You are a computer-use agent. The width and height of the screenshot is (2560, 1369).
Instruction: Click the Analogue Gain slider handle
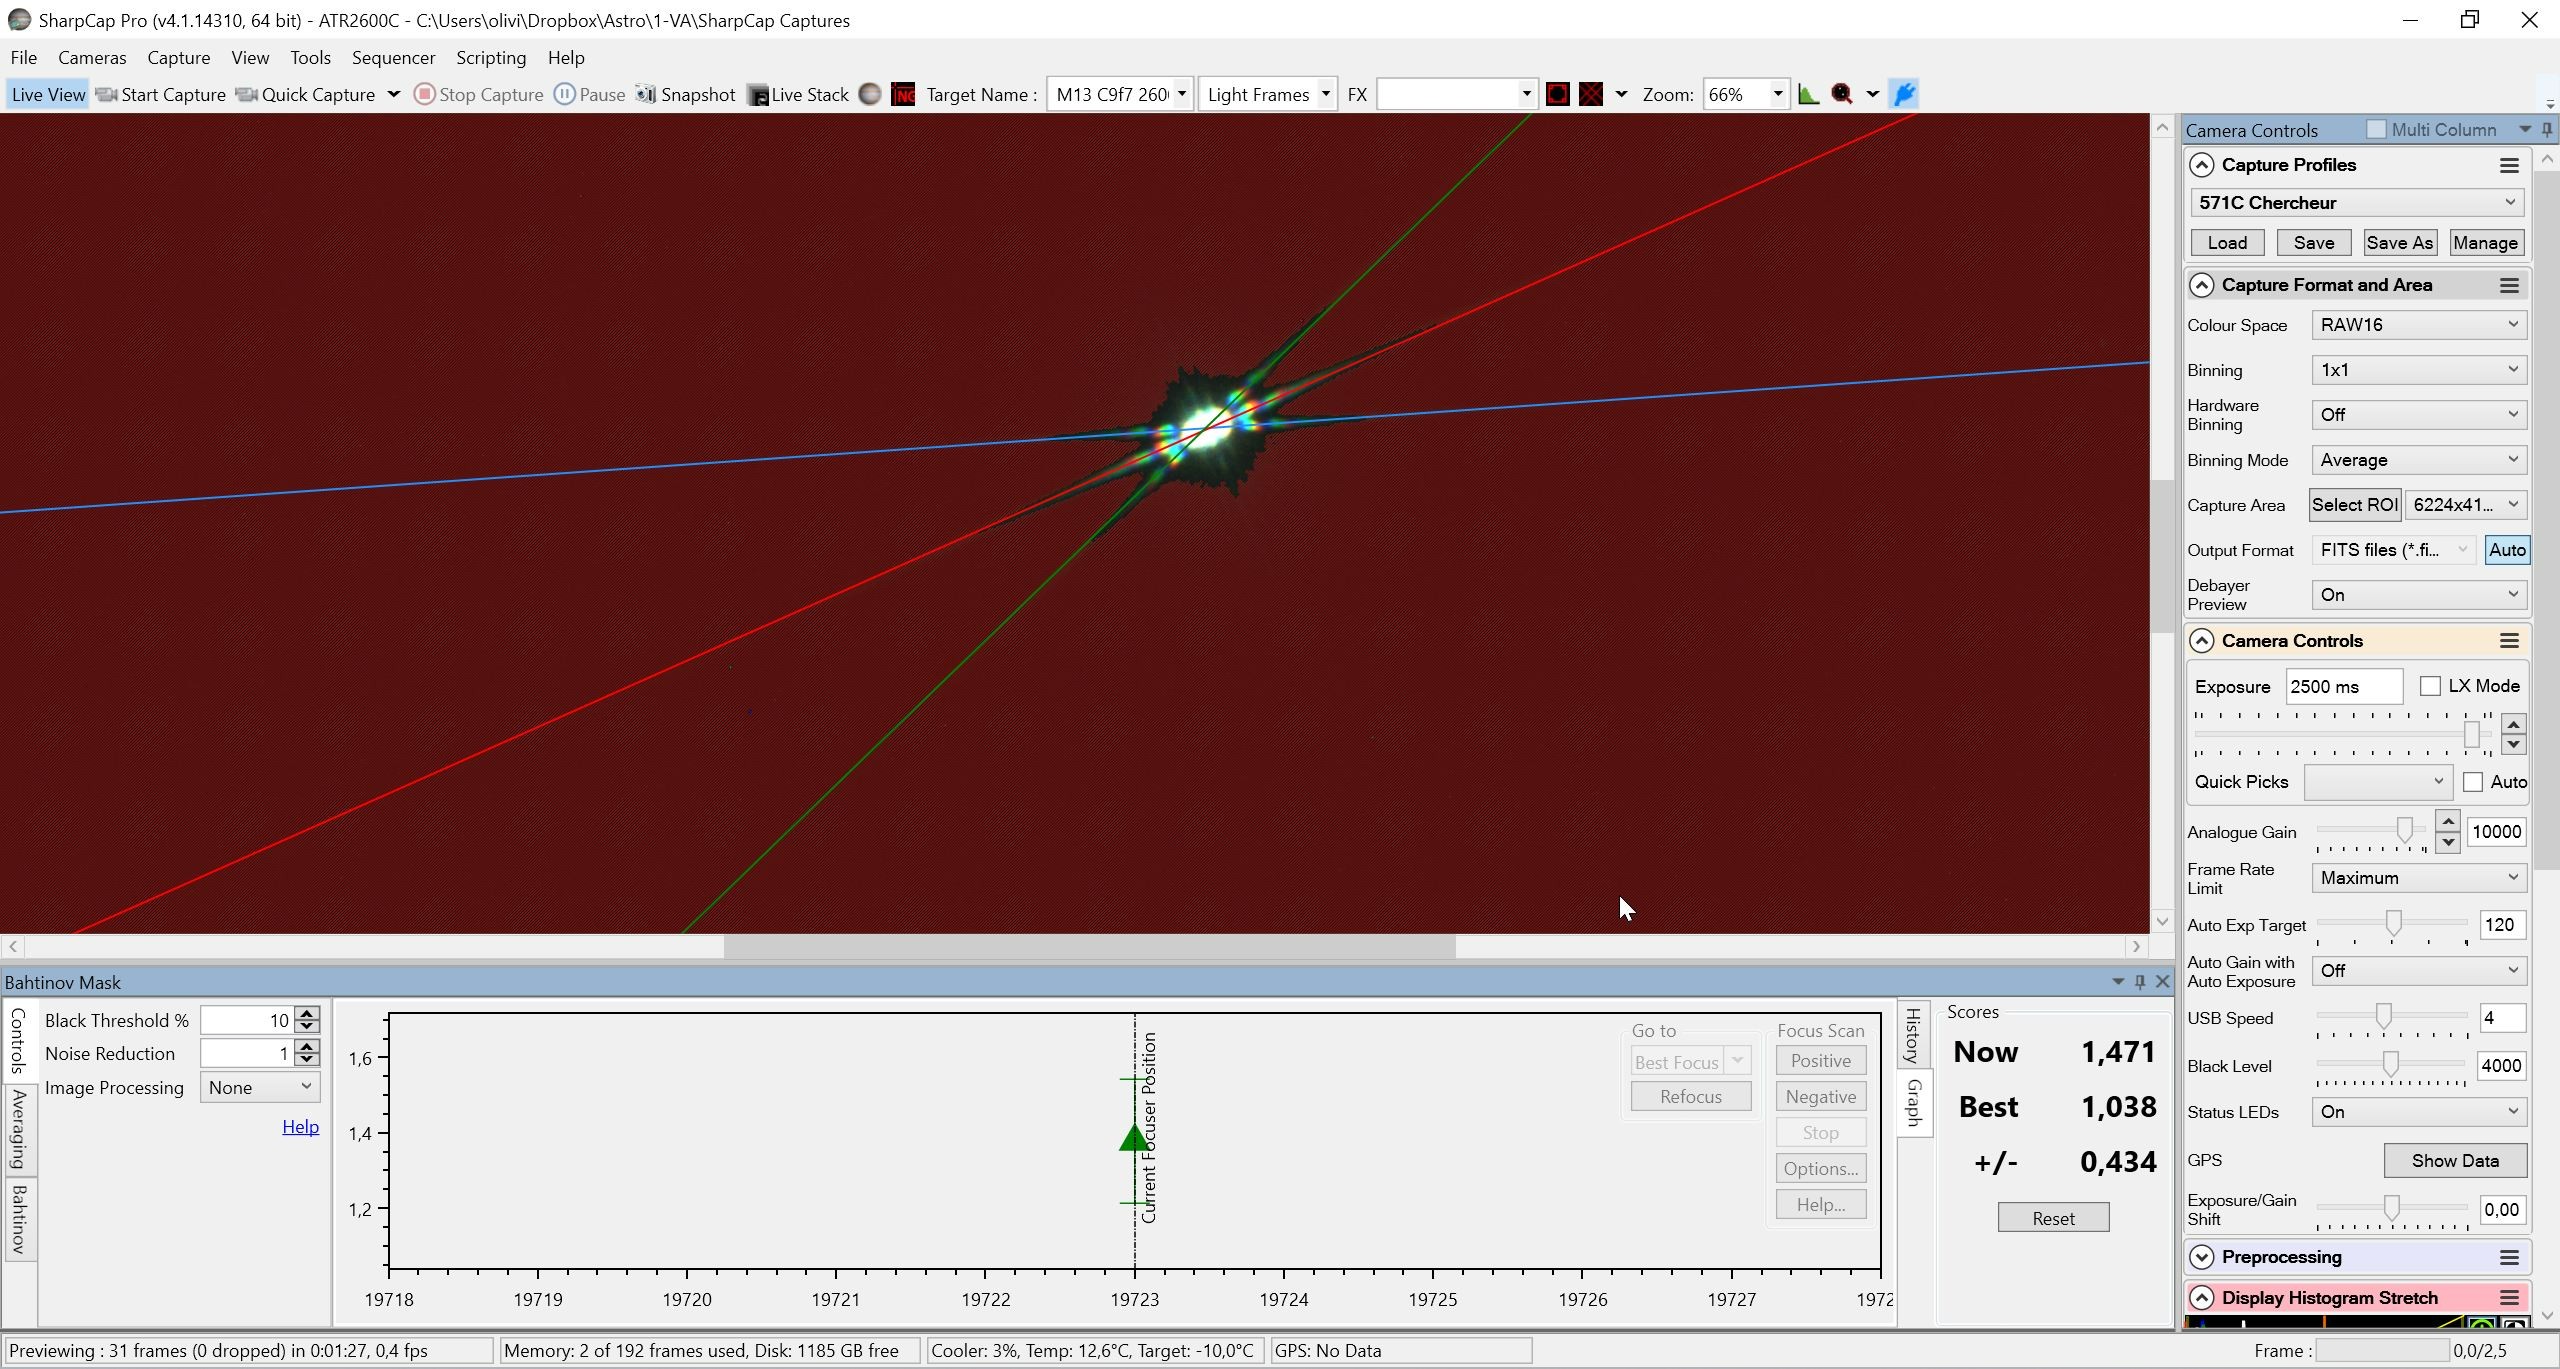click(x=2404, y=830)
